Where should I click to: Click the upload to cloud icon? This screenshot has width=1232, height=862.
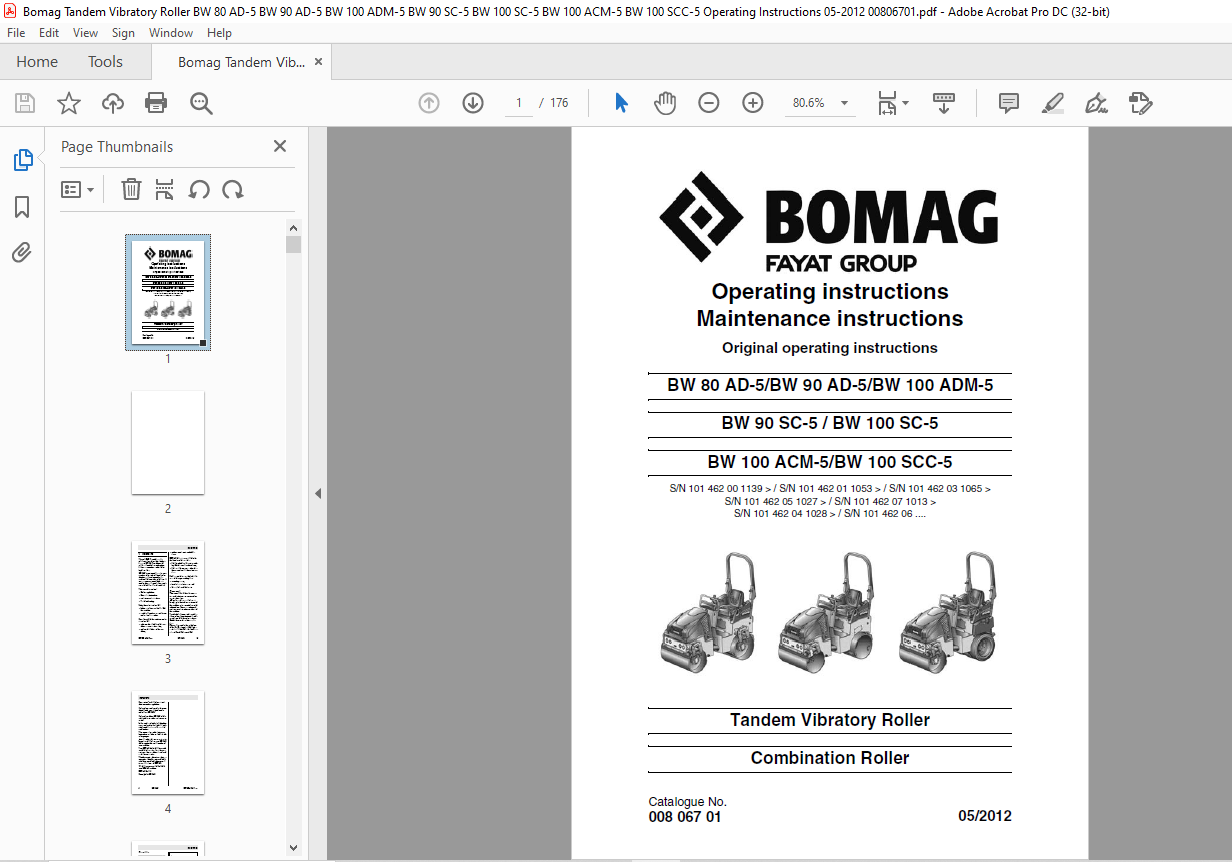pos(113,103)
